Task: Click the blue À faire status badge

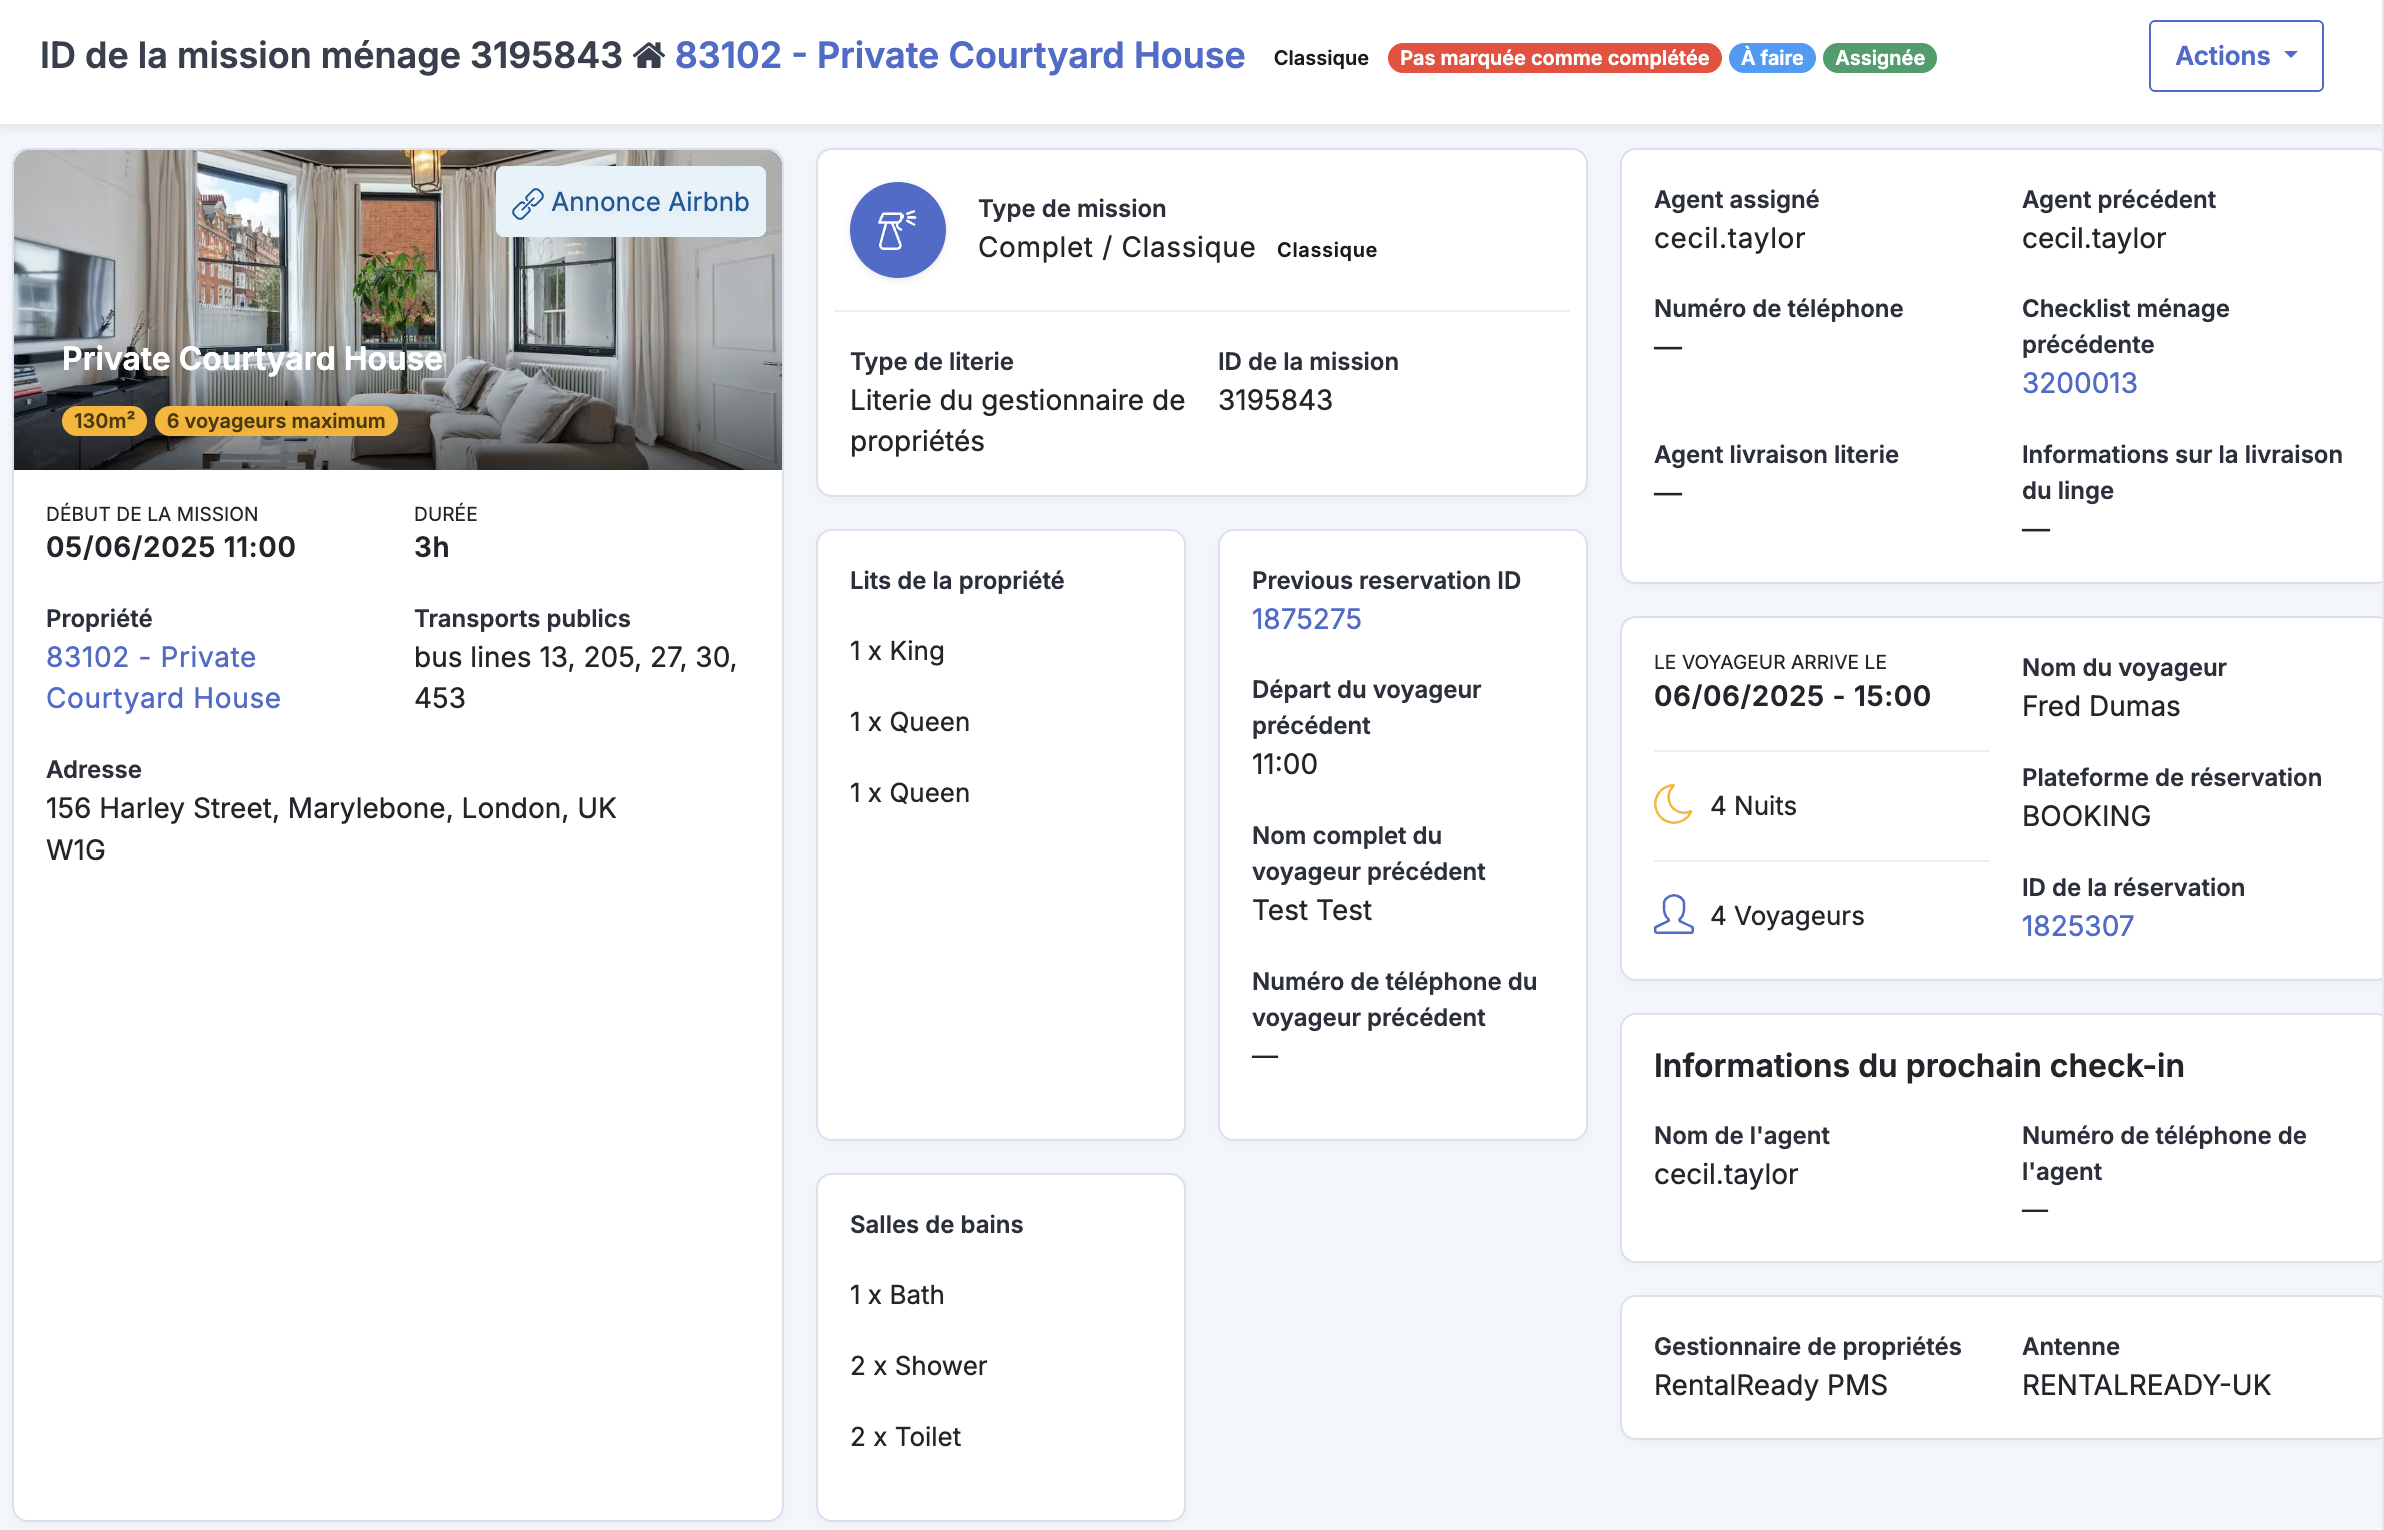Action: 1771,58
